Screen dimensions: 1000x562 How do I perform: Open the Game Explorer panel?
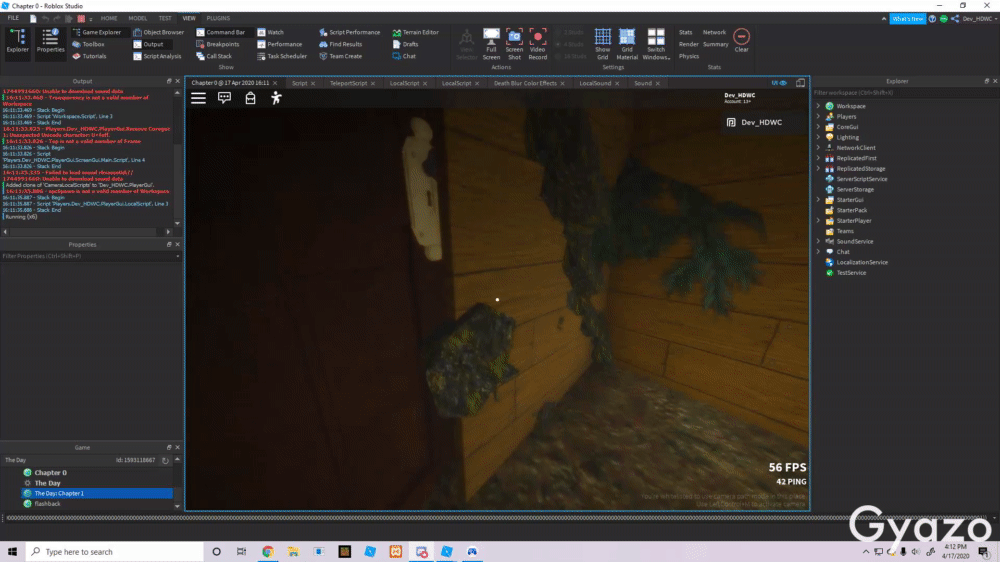pyautogui.click(x=96, y=32)
